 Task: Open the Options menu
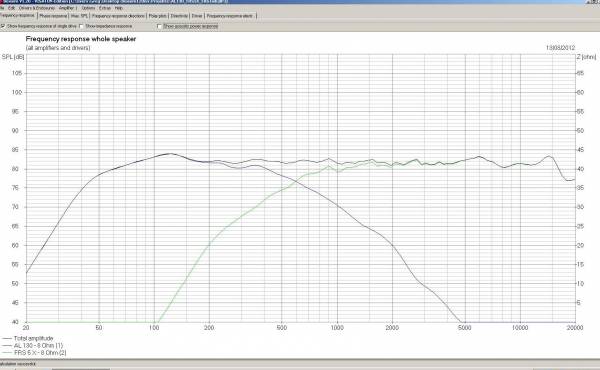88,8
